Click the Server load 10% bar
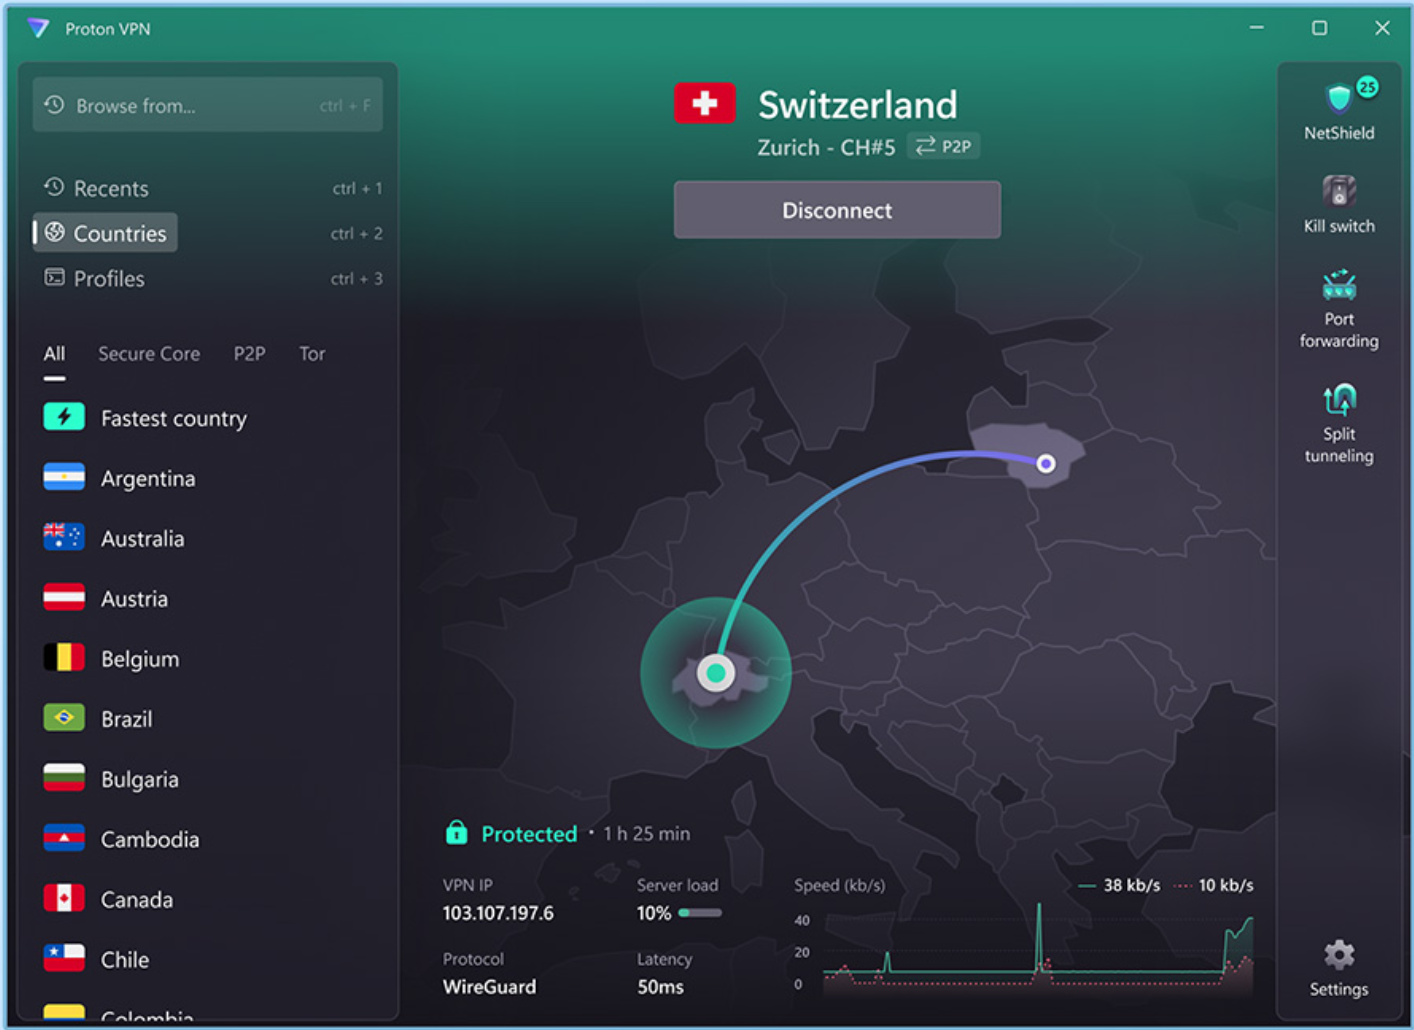The height and width of the screenshot is (1030, 1414). pyautogui.click(x=700, y=912)
